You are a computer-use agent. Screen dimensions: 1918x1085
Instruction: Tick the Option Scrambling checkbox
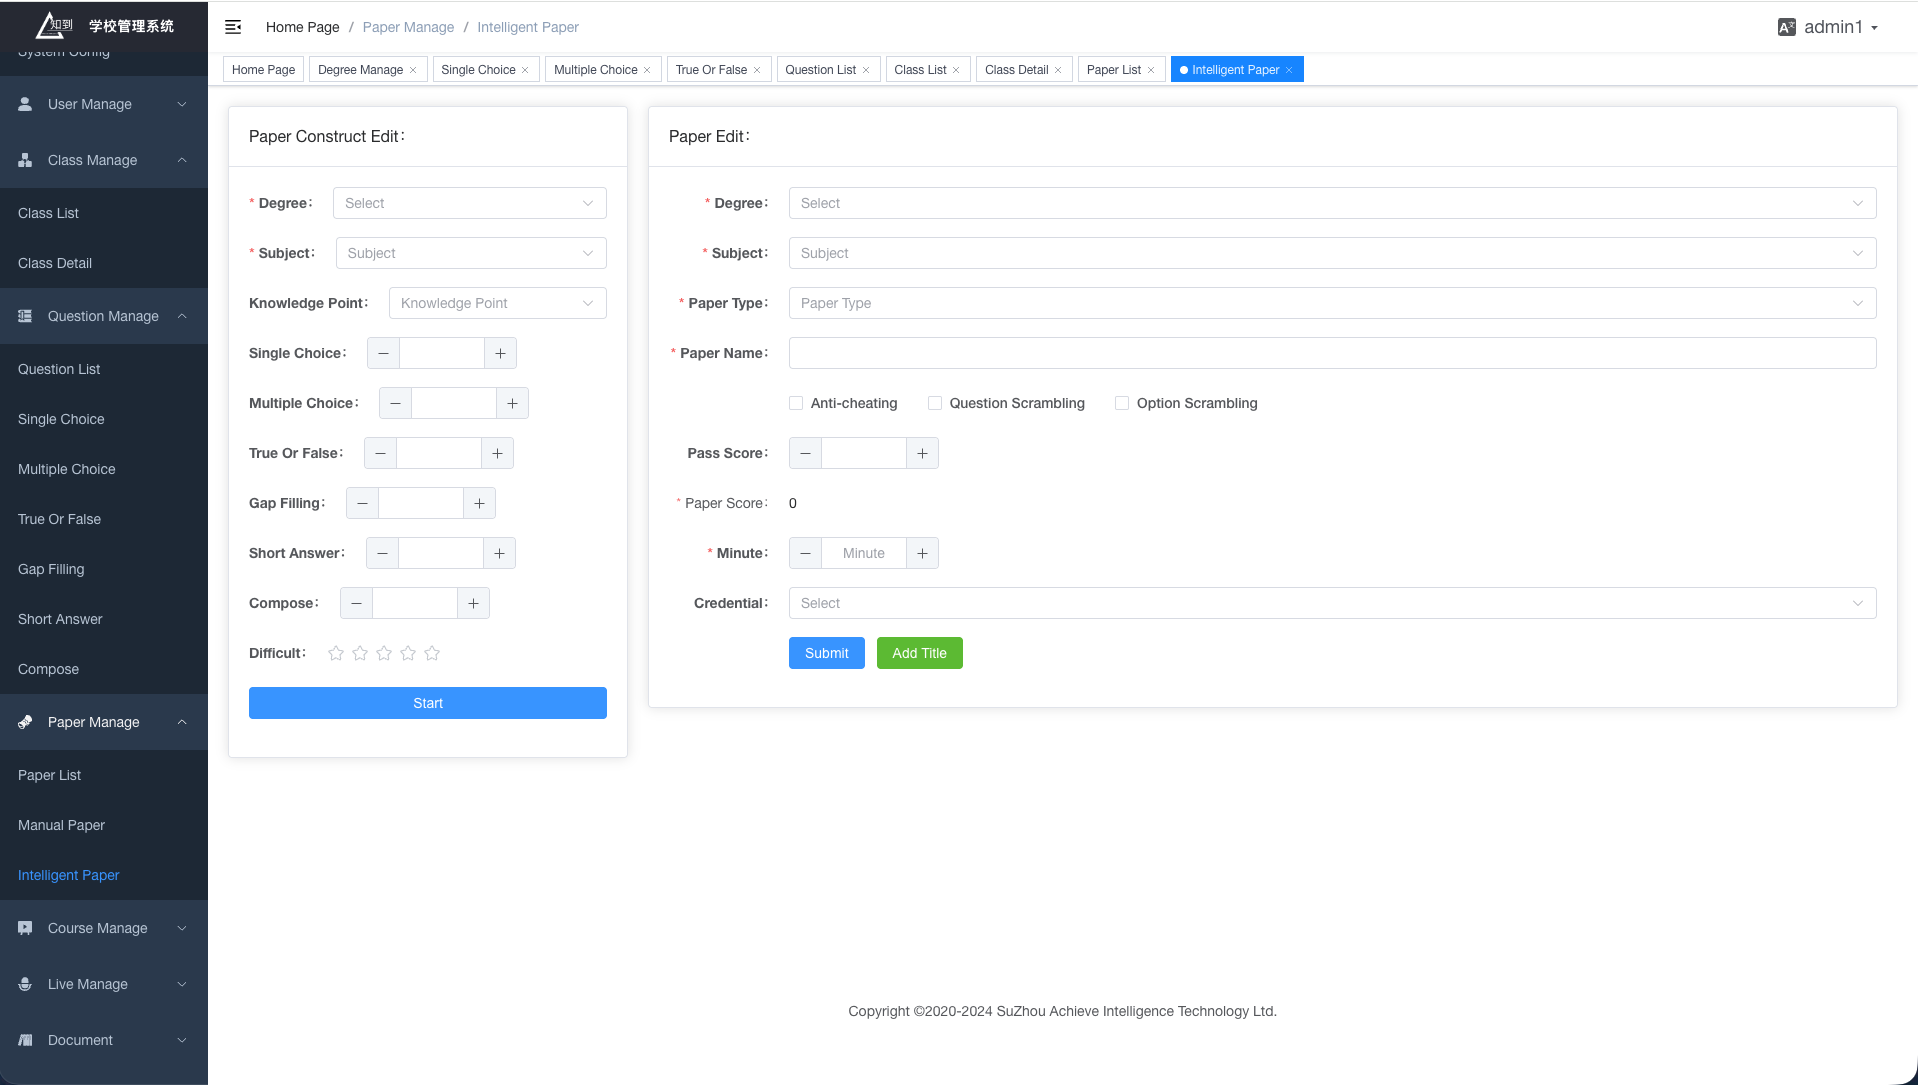coord(1122,403)
